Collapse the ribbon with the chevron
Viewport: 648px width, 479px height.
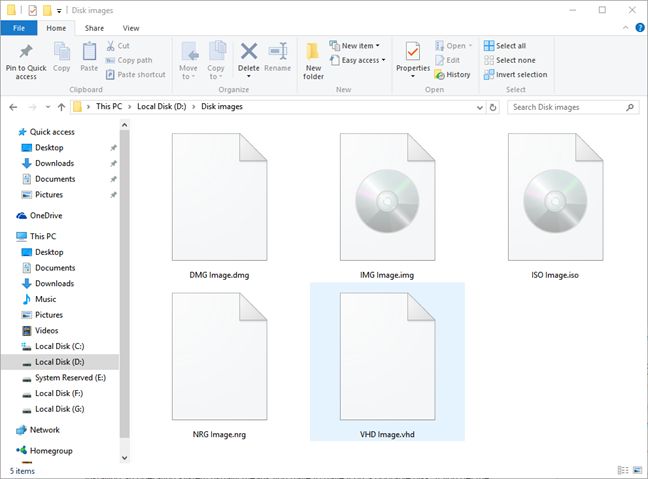[x=624, y=29]
